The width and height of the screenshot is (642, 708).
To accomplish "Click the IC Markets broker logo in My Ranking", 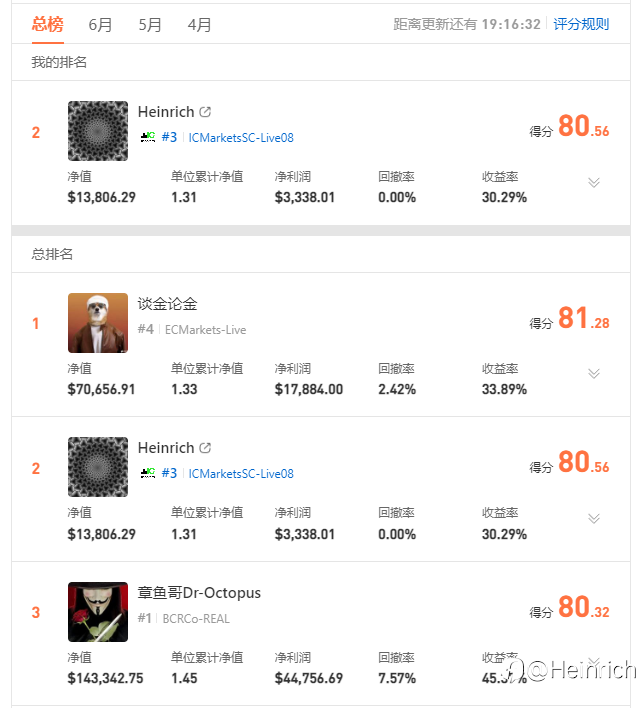I will click(148, 137).
